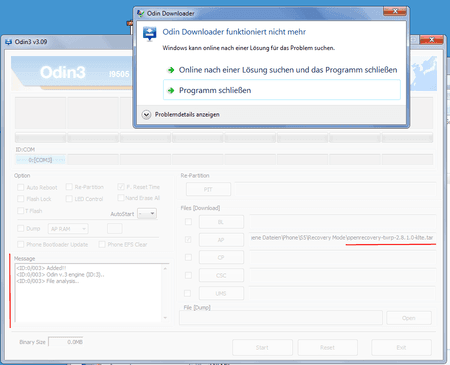Click Odin3 v3.09 title bar icon

[8, 42]
